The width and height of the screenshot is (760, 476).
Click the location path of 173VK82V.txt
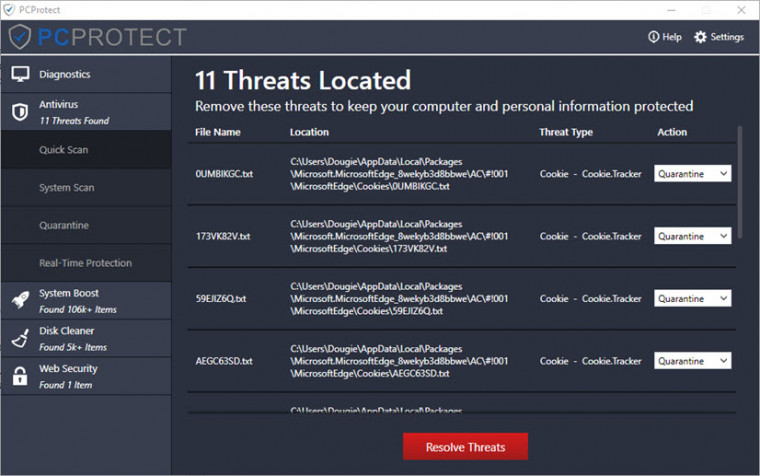click(399, 237)
